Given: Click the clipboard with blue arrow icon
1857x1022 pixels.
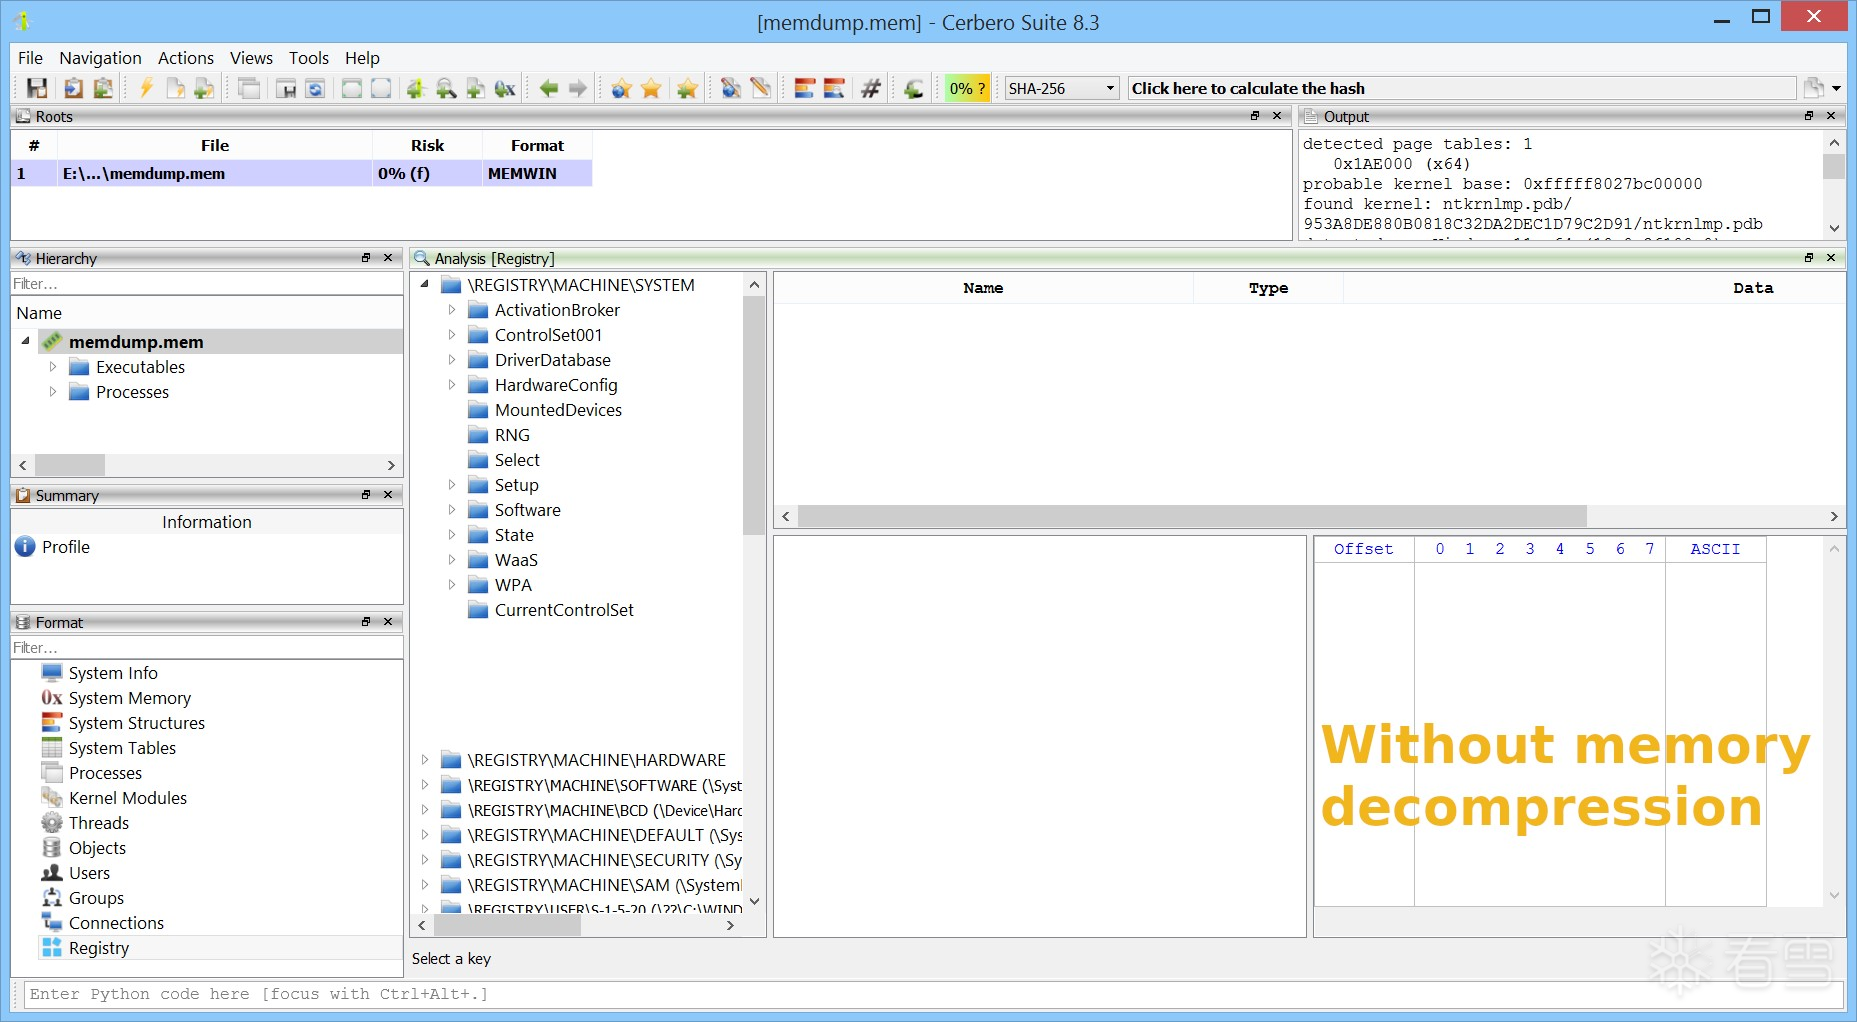Looking at the screenshot, I should 73,88.
